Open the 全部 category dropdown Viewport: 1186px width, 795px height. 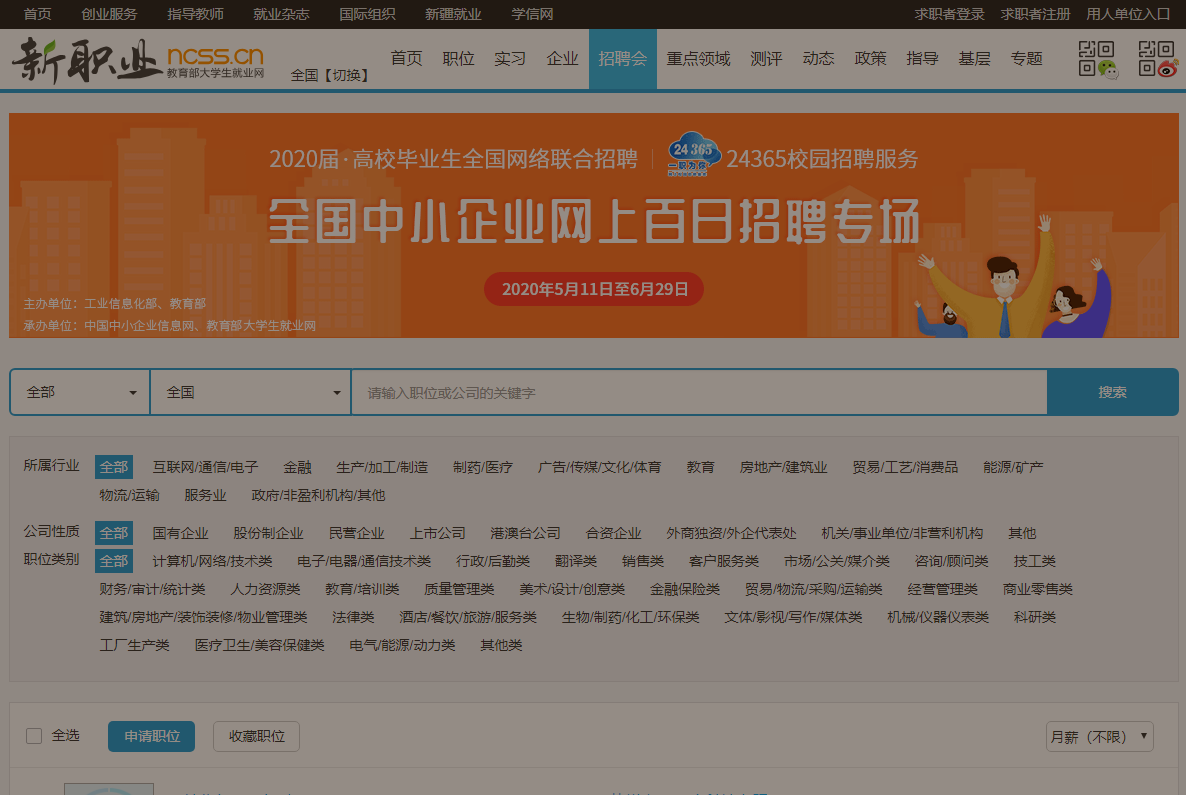click(x=80, y=392)
